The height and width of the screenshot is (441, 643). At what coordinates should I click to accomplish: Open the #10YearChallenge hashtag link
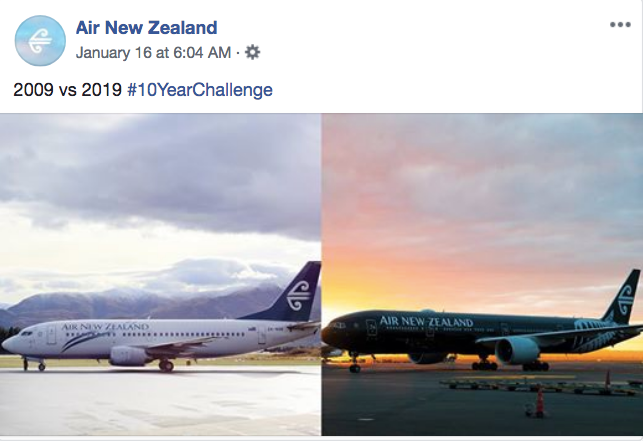click(x=200, y=90)
